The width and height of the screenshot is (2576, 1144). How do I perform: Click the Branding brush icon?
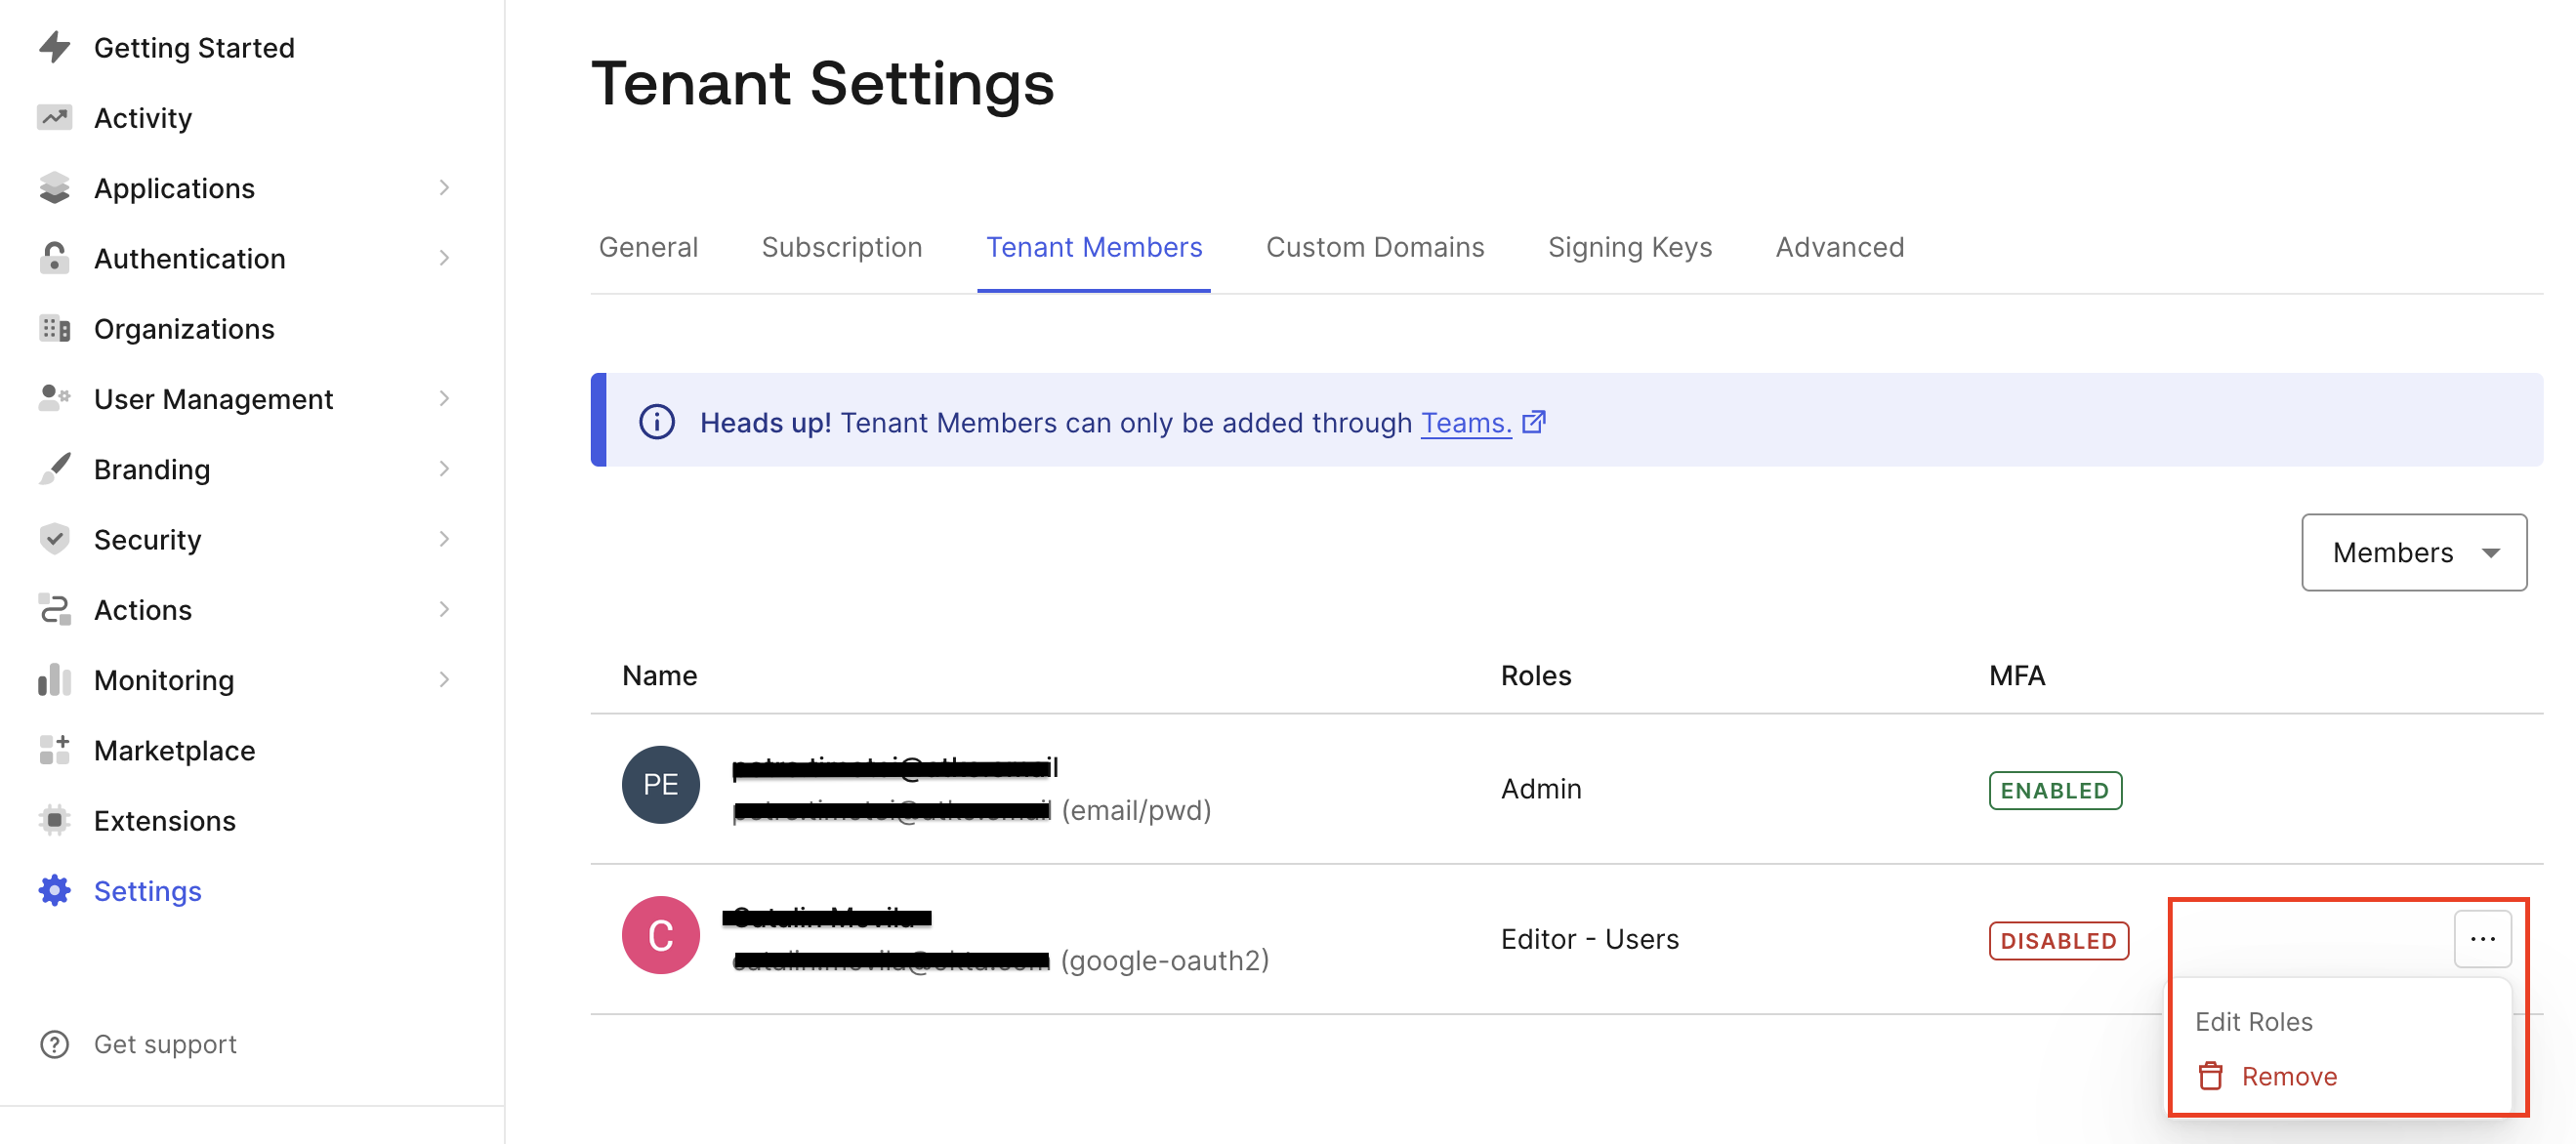coord(55,468)
